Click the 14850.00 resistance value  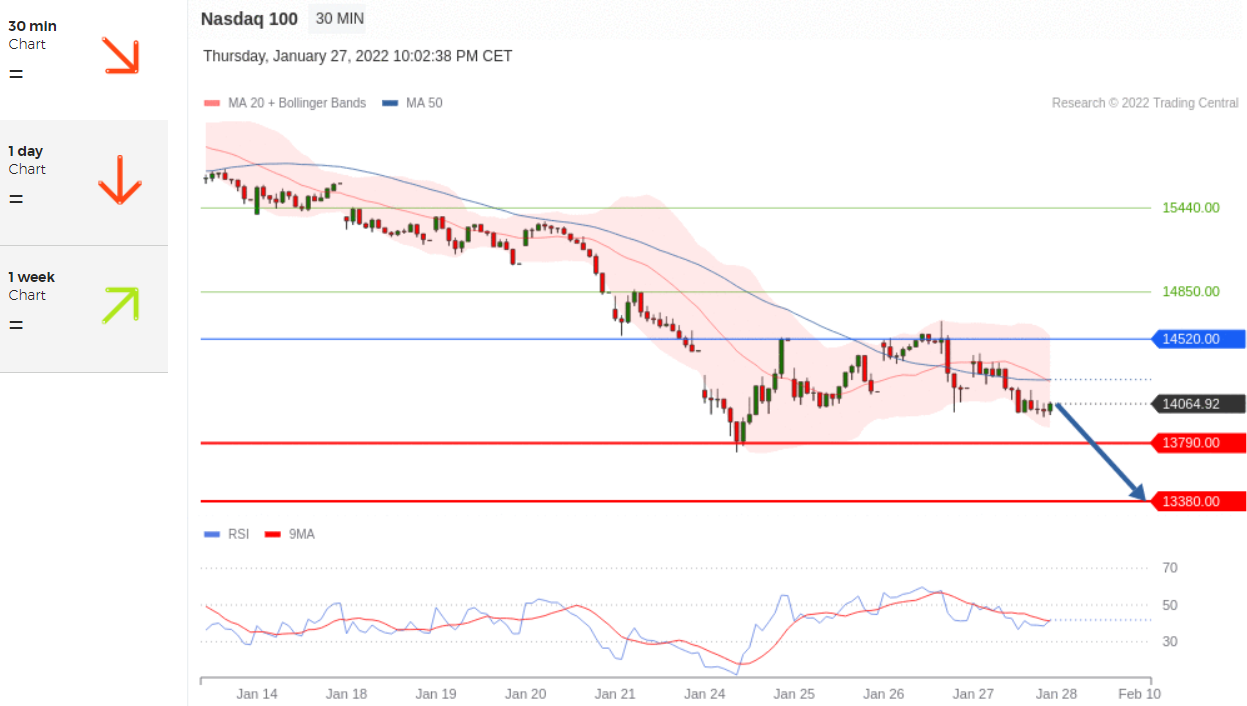click(1191, 291)
